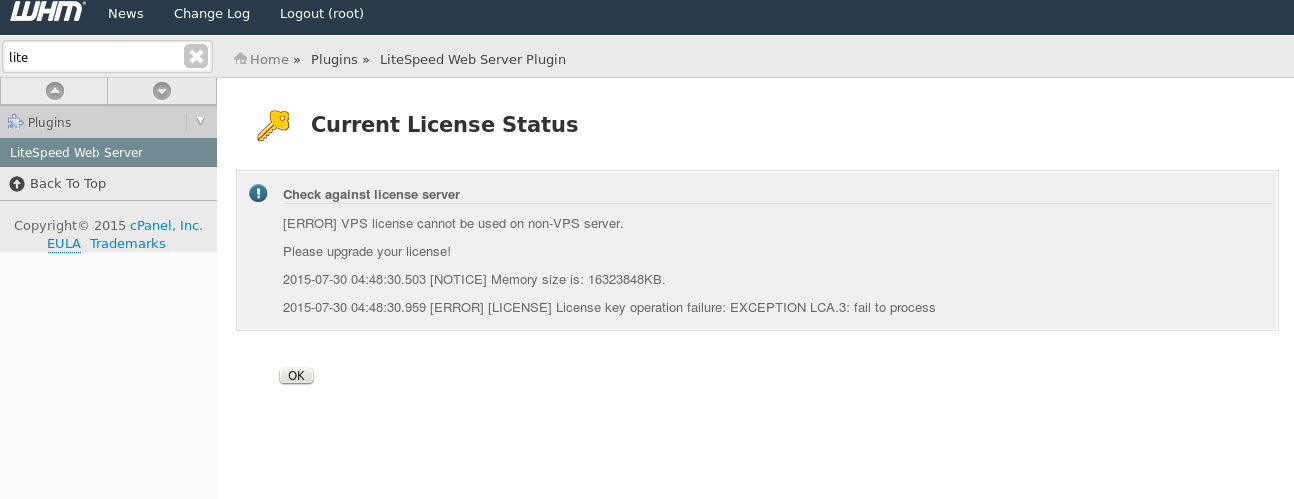Image resolution: width=1294 pixels, height=499 pixels.
Task: Open the EULA link
Action: [x=64, y=244]
